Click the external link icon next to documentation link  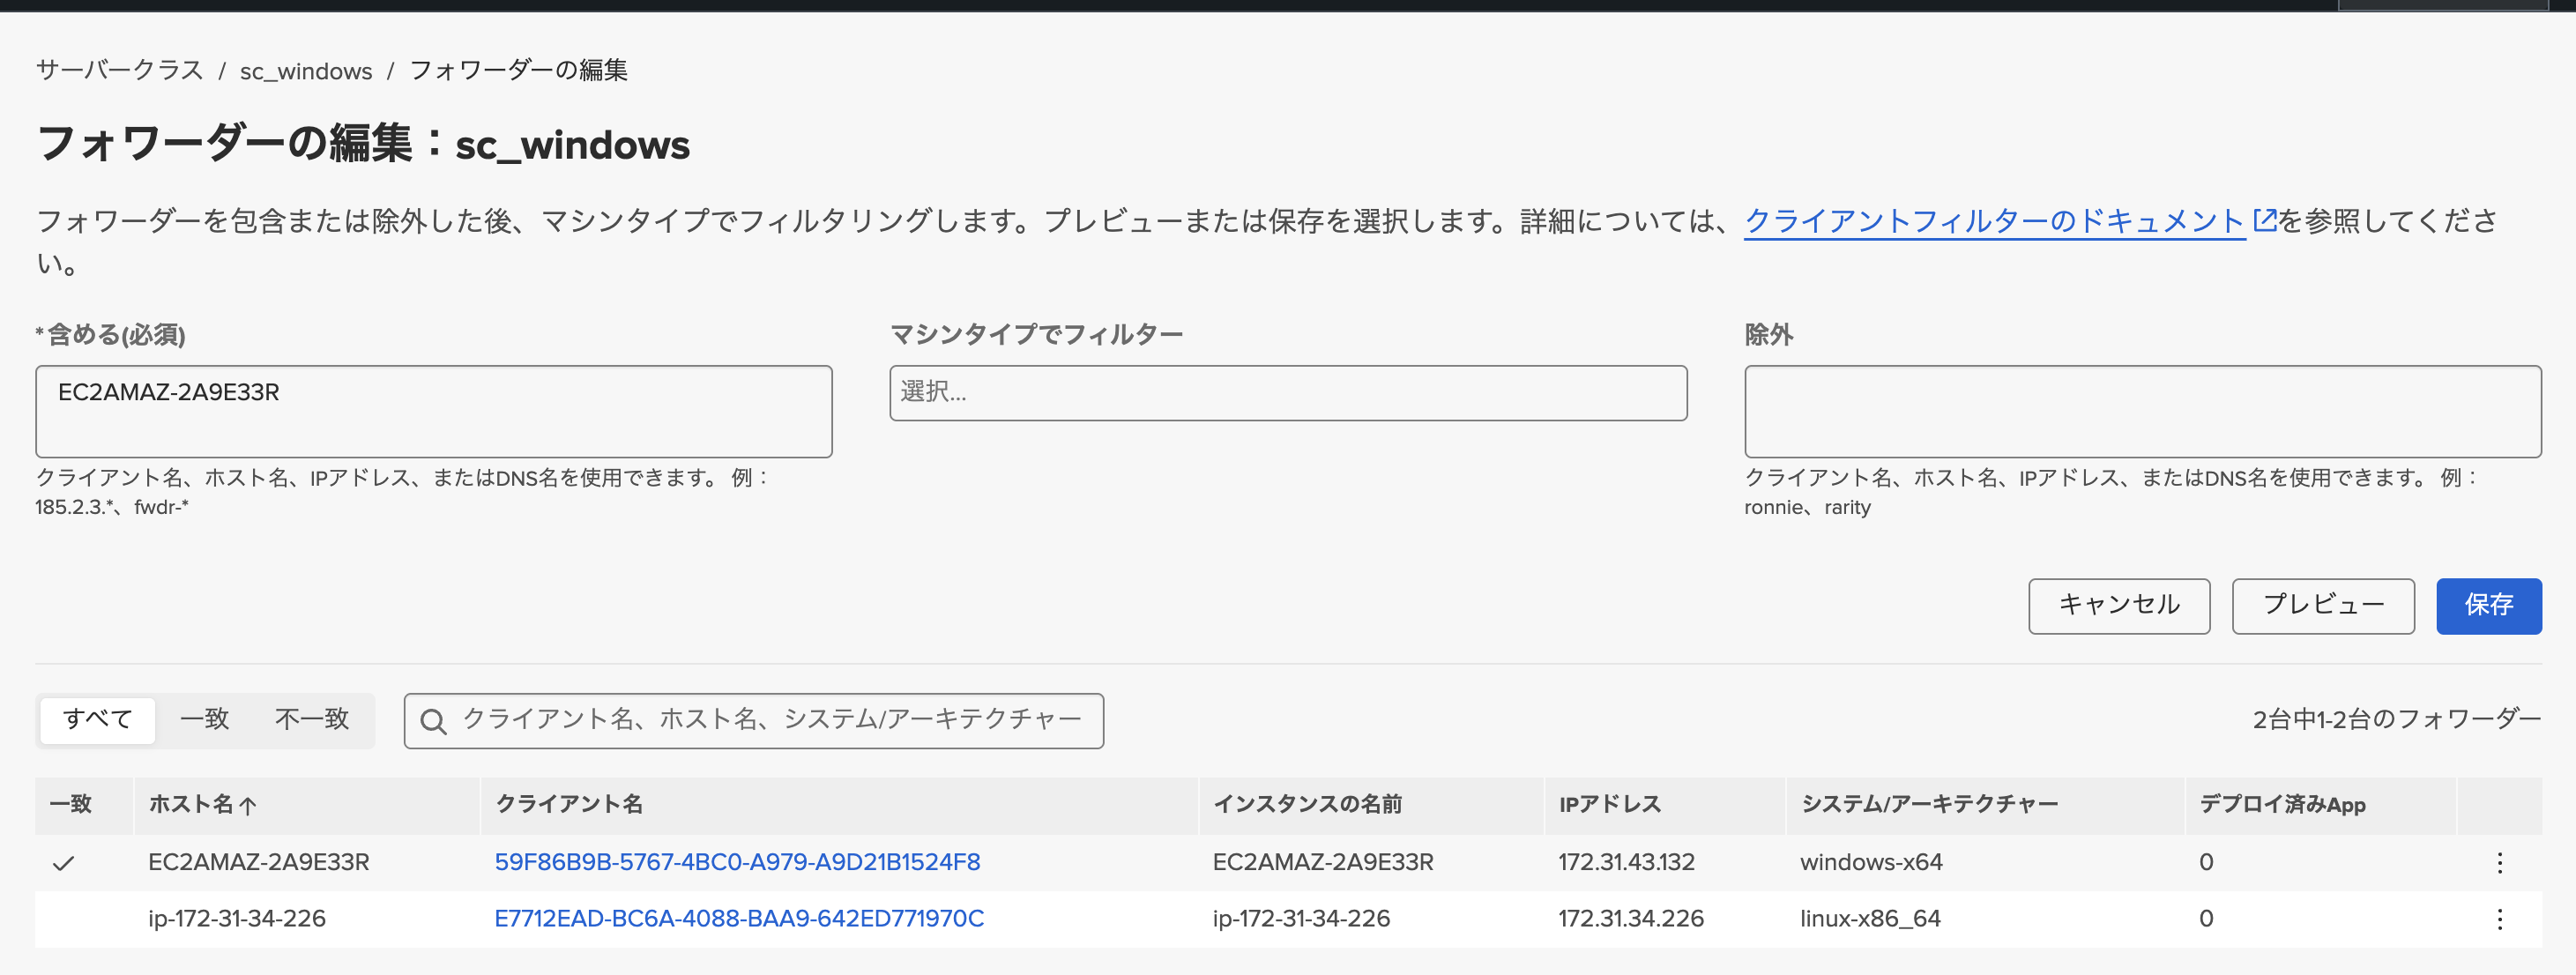click(2264, 222)
